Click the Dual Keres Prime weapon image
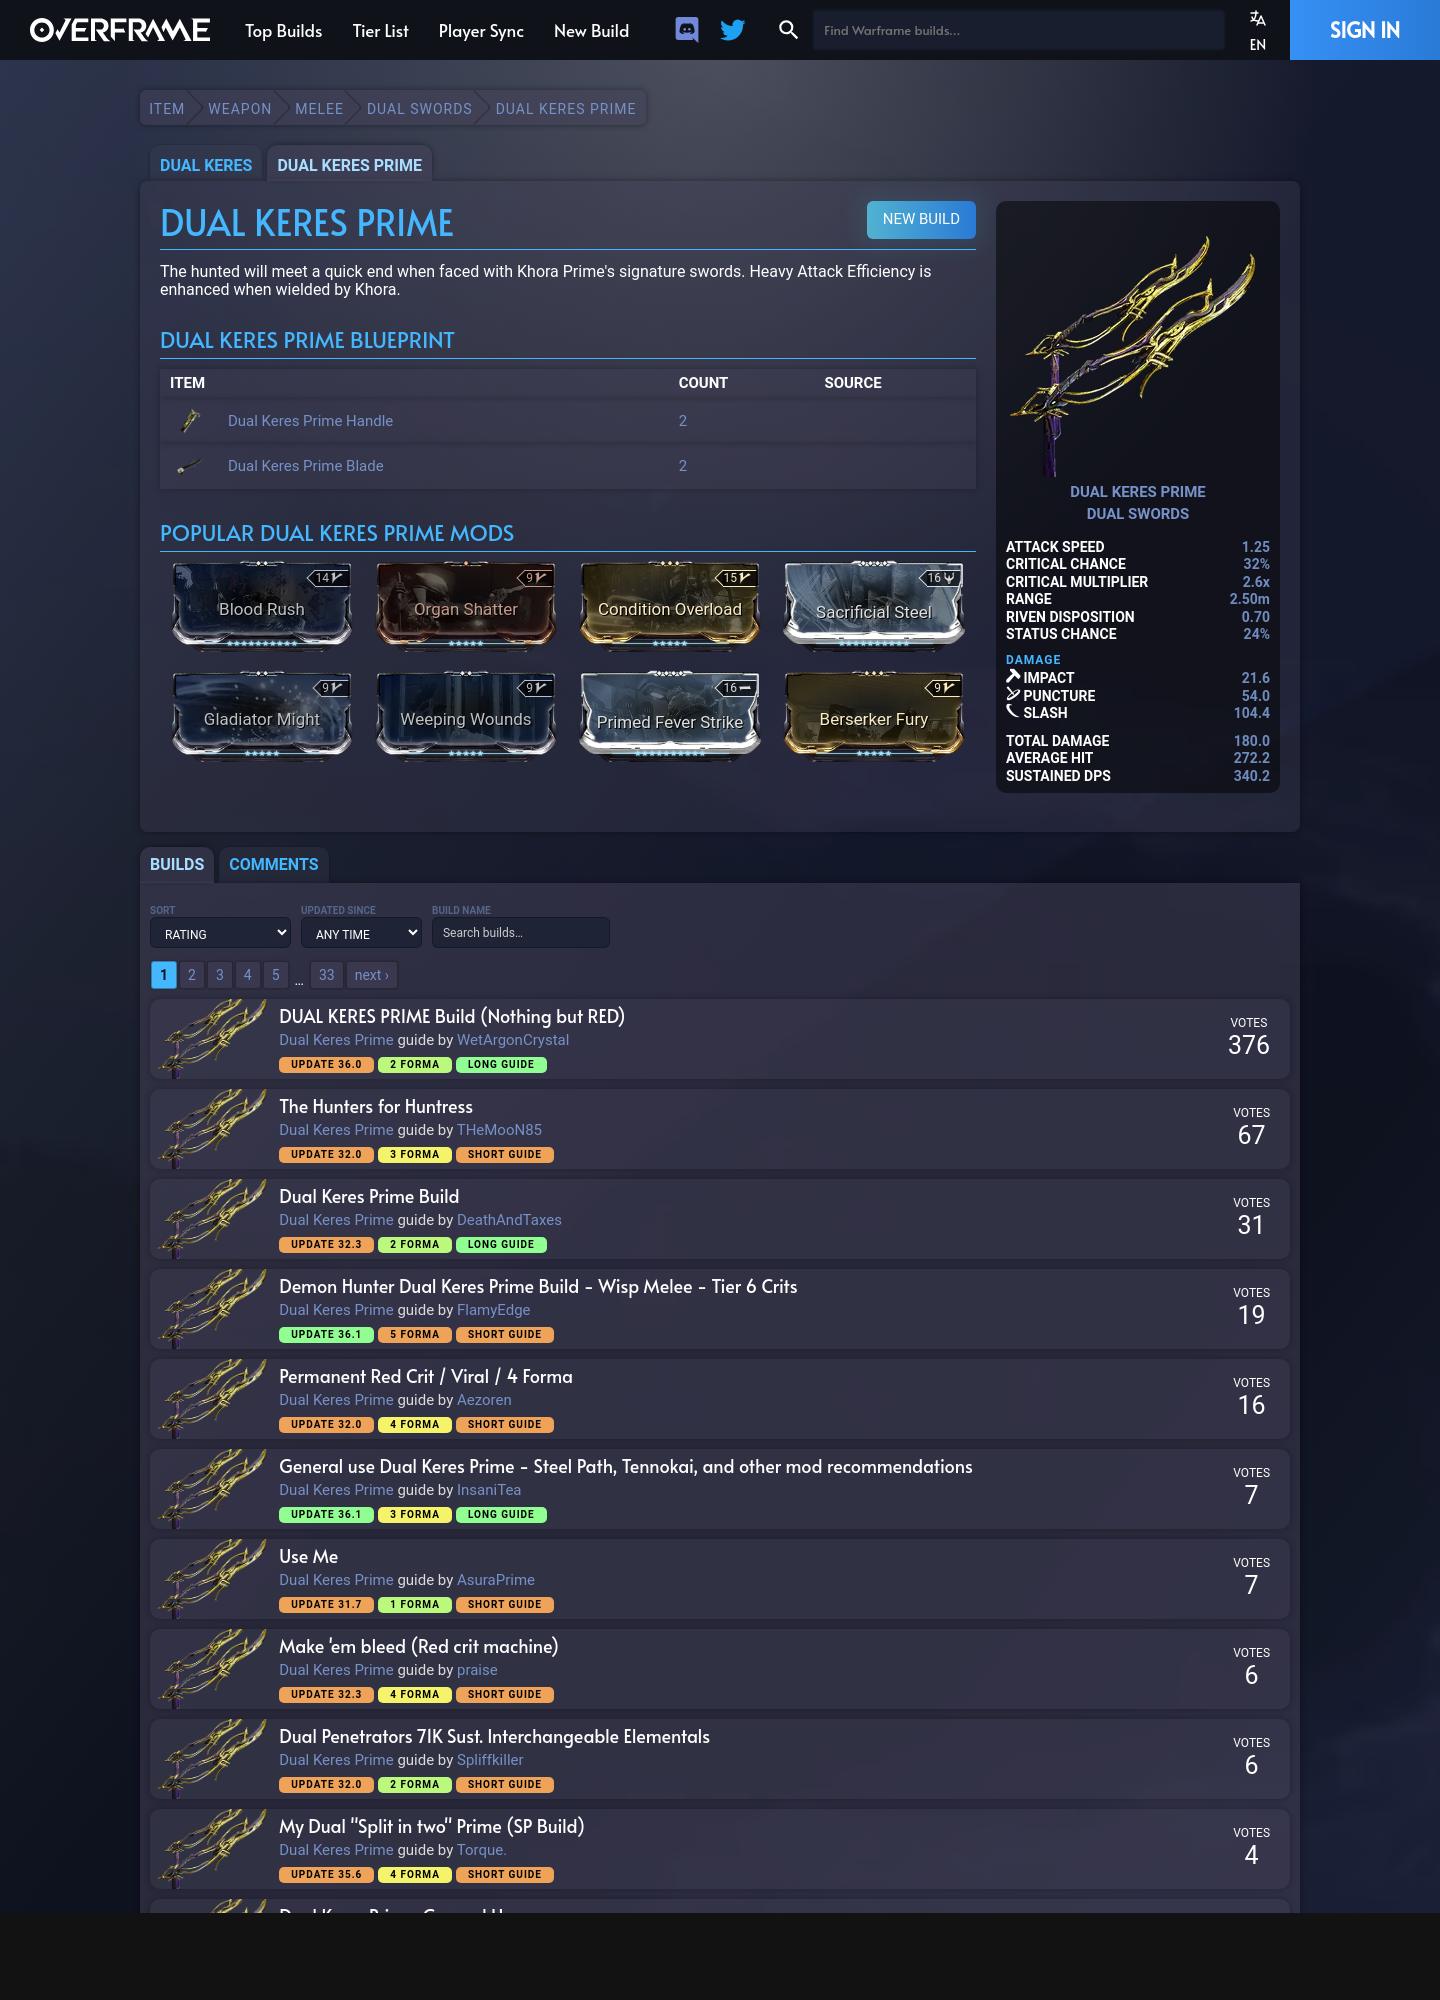The width and height of the screenshot is (1440, 2000). pyautogui.click(x=1137, y=345)
